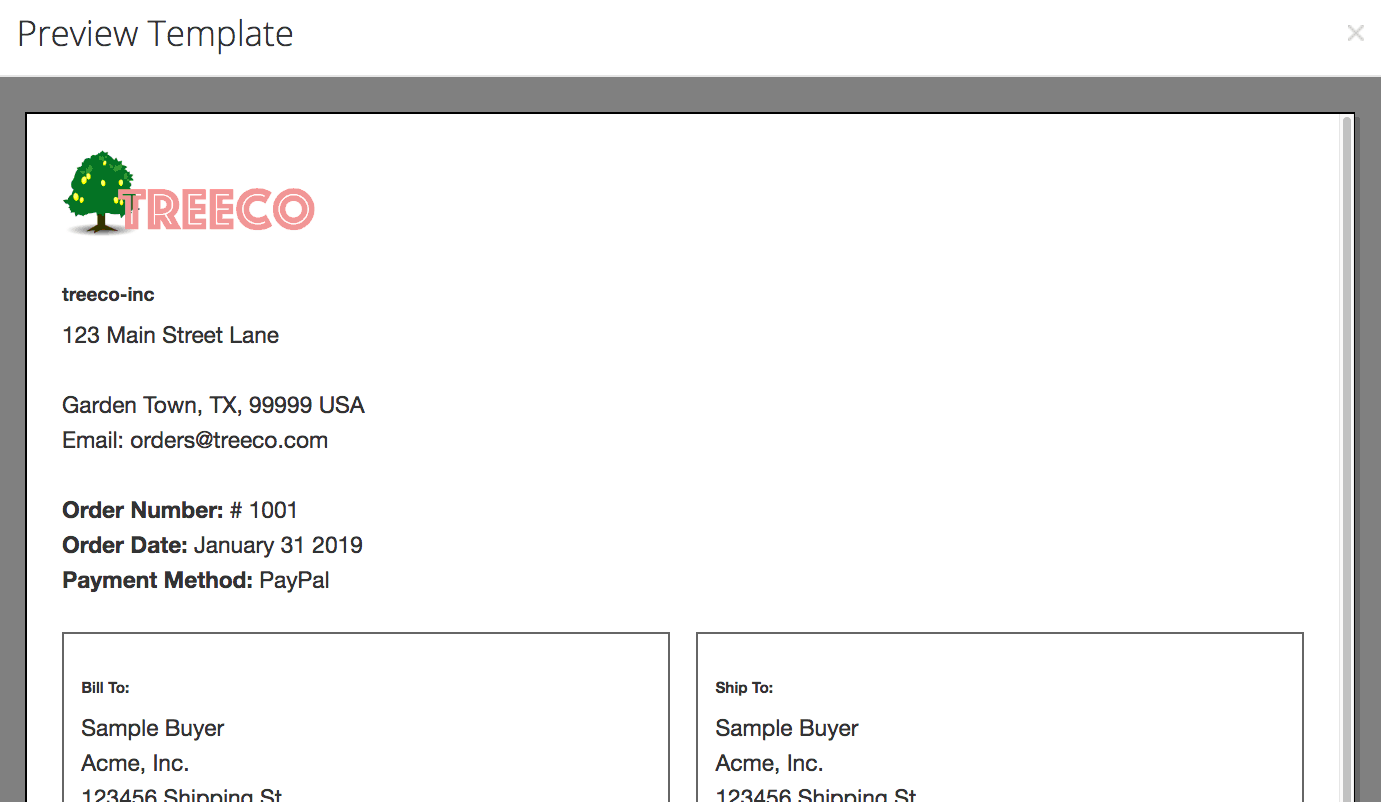Click the Payment Method PayPal line
The width and height of the screenshot is (1381, 802).
(x=196, y=580)
